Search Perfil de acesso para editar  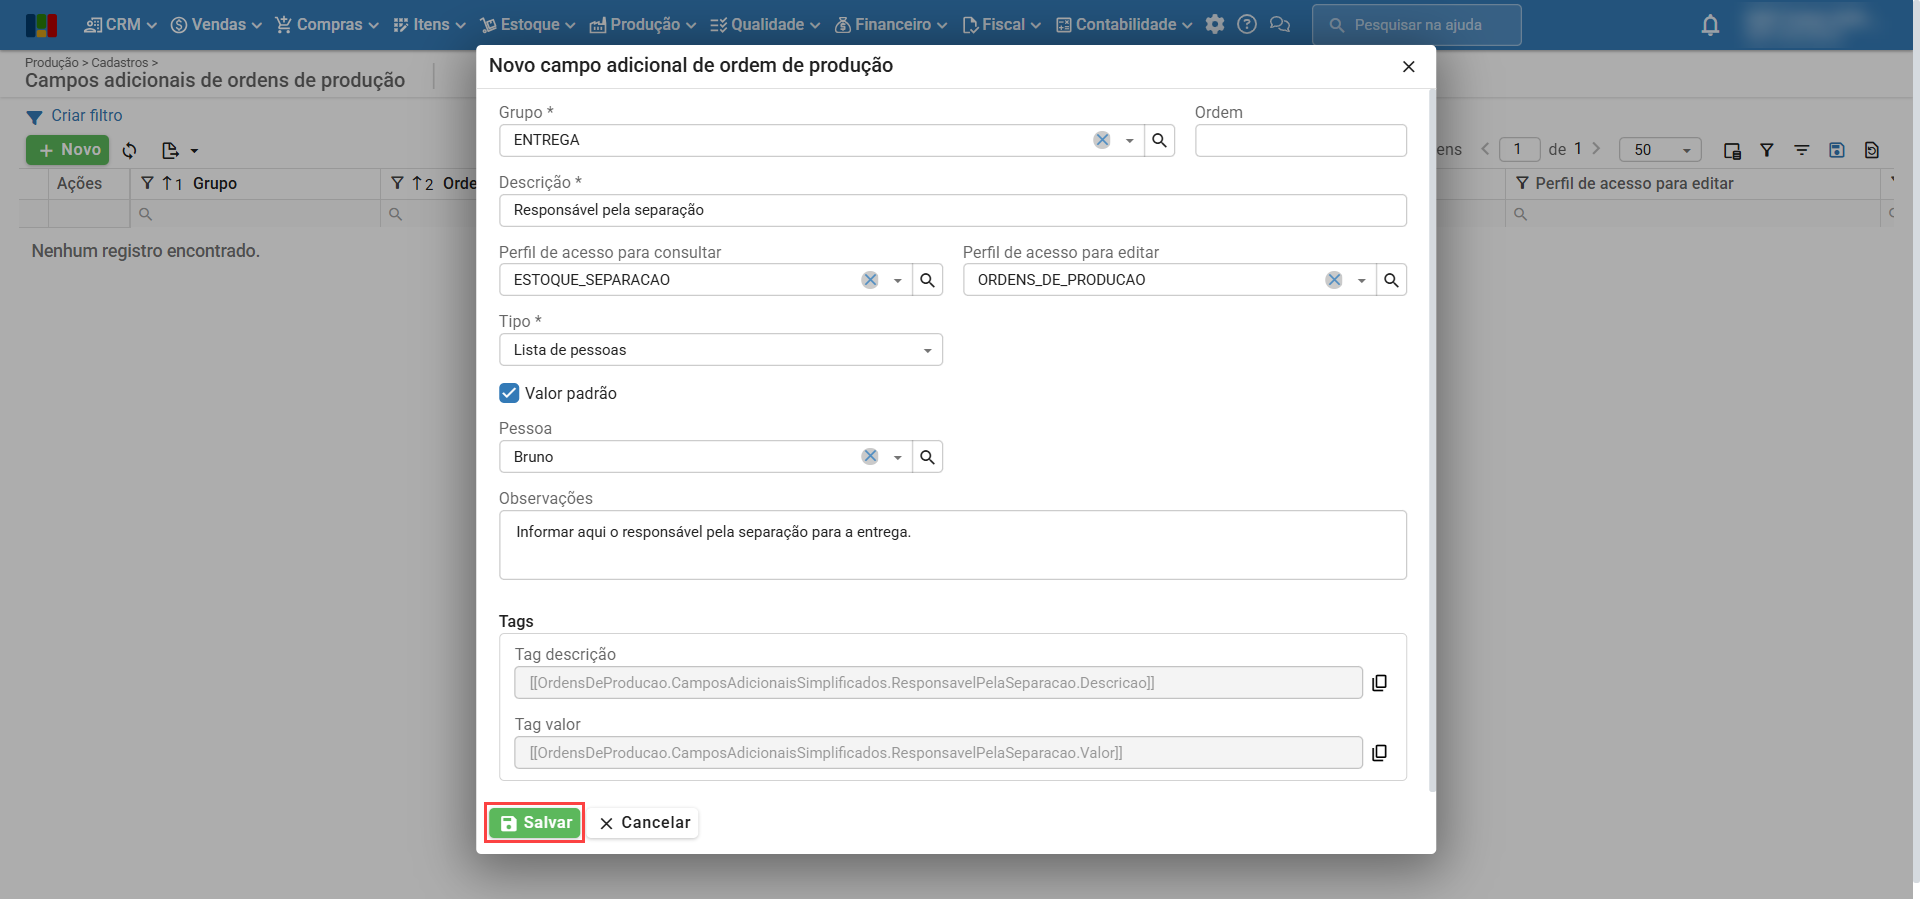(1391, 280)
